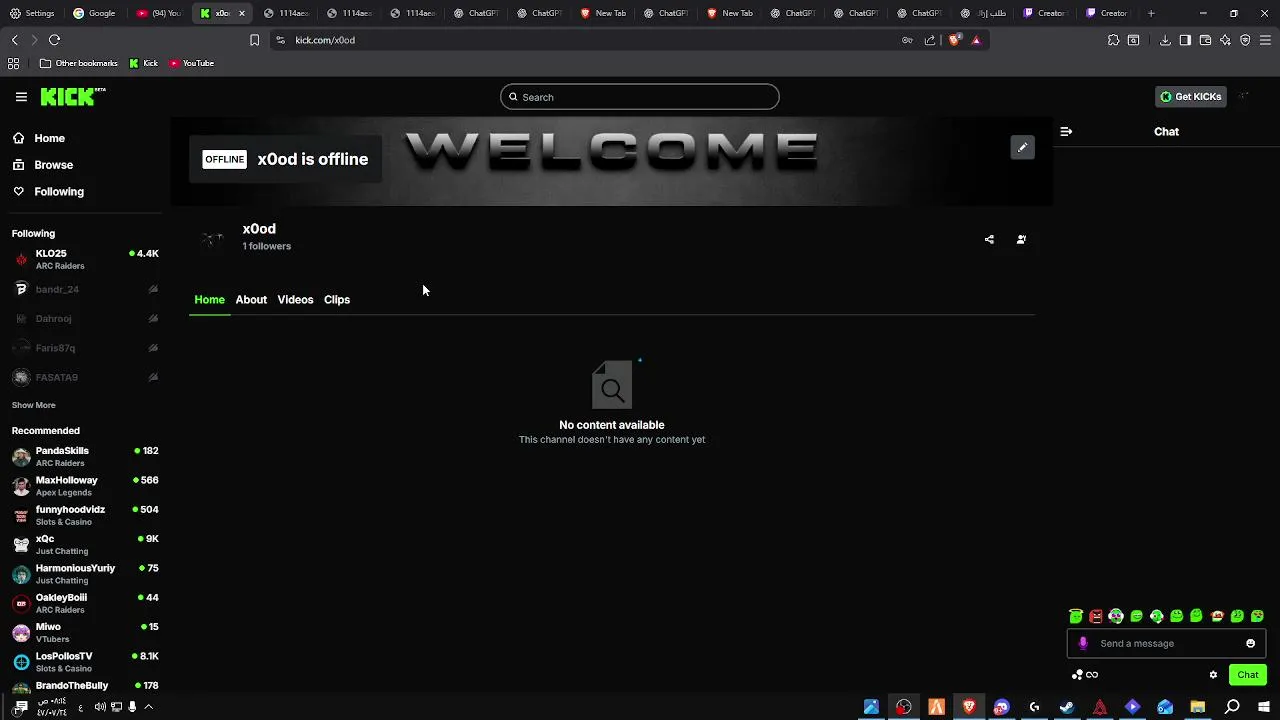Image resolution: width=1280 pixels, height=720 pixels.
Task: Open FASATA9 followed channel
Action: (85, 377)
